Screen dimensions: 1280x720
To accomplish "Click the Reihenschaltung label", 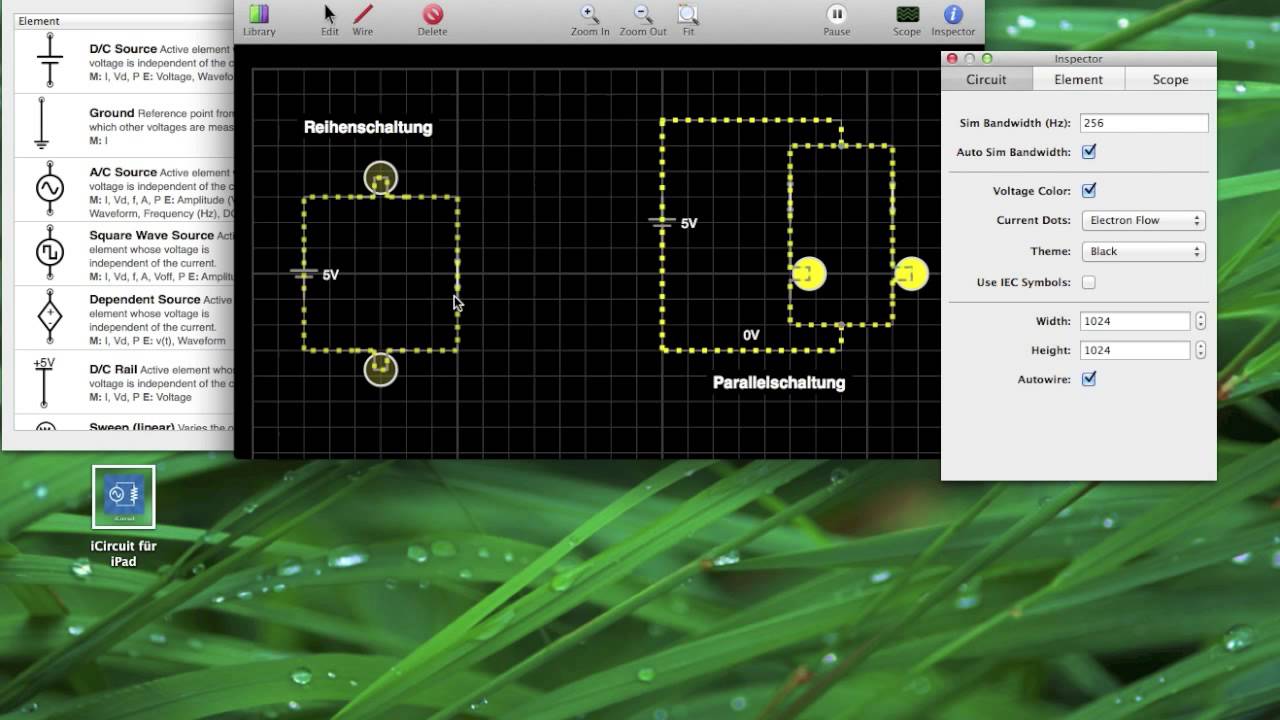I will (368, 127).
